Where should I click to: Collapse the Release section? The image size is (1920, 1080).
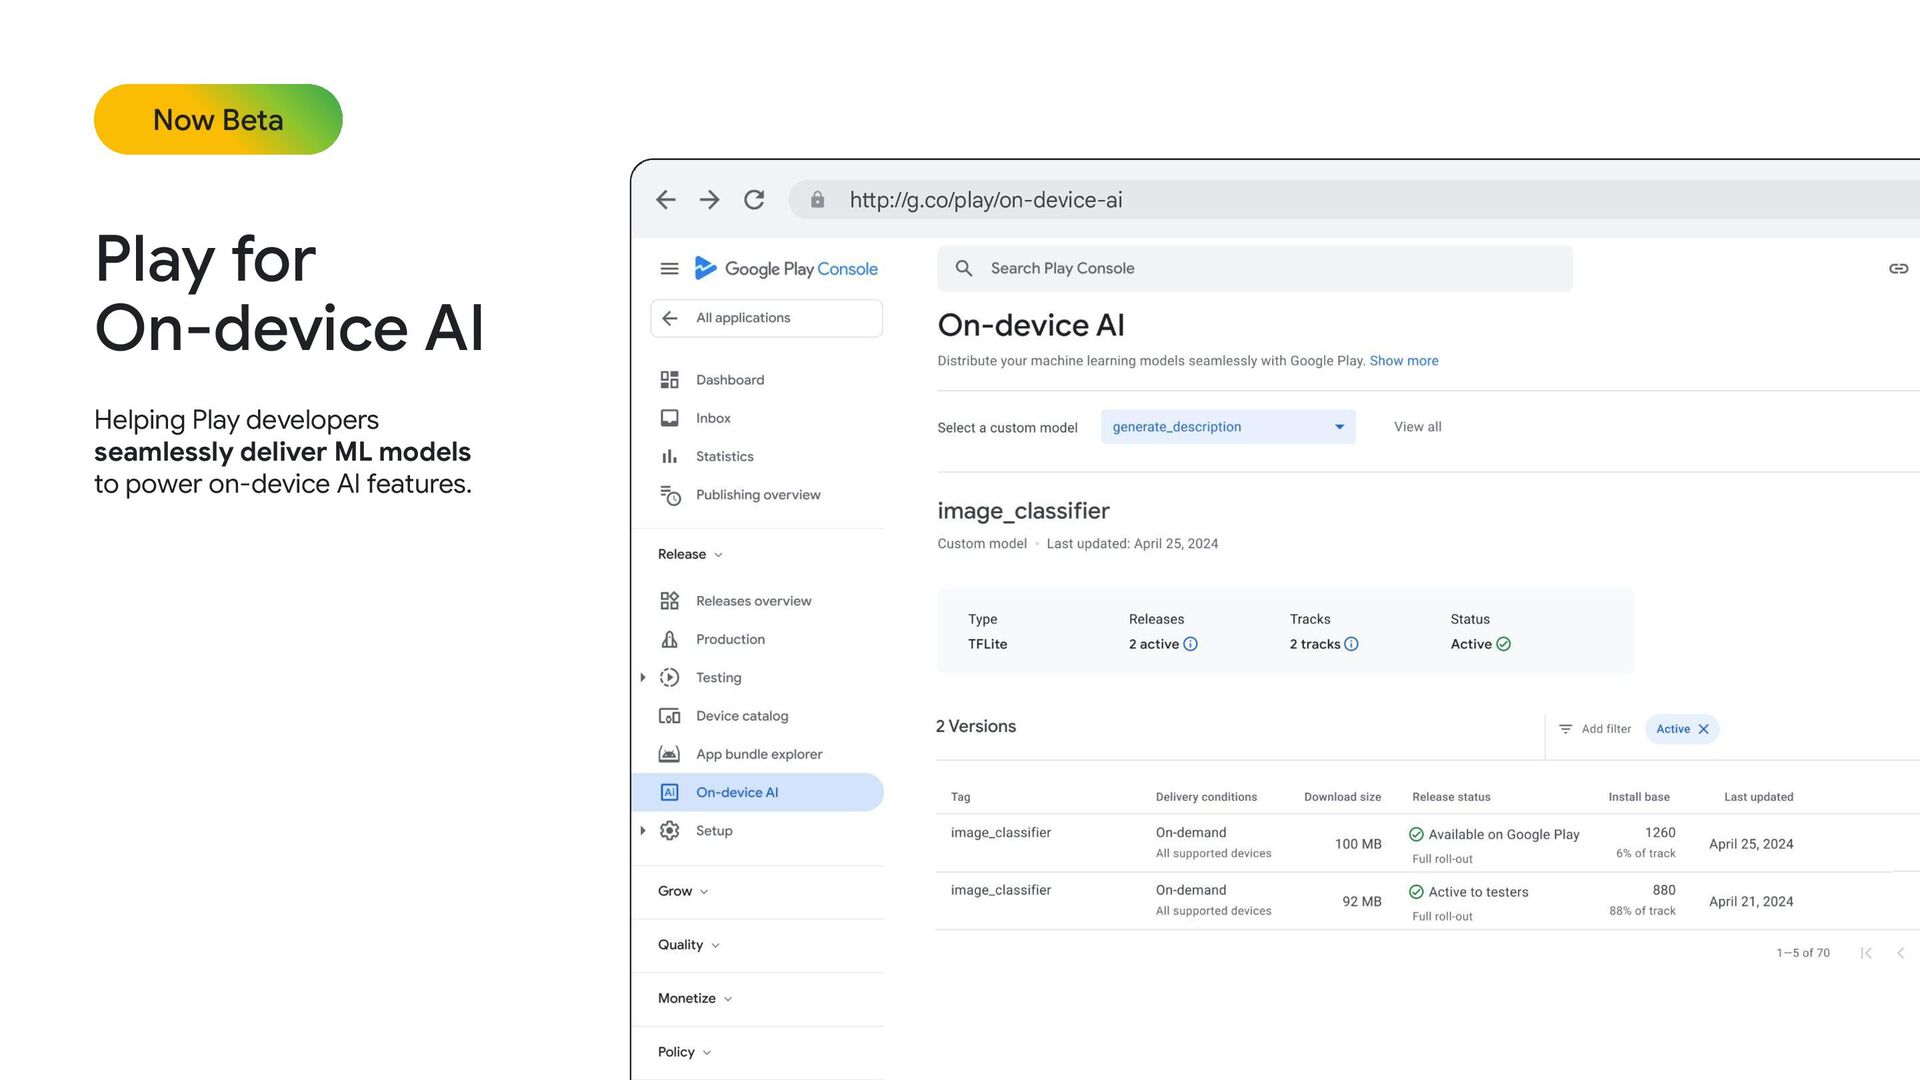pyautogui.click(x=690, y=555)
